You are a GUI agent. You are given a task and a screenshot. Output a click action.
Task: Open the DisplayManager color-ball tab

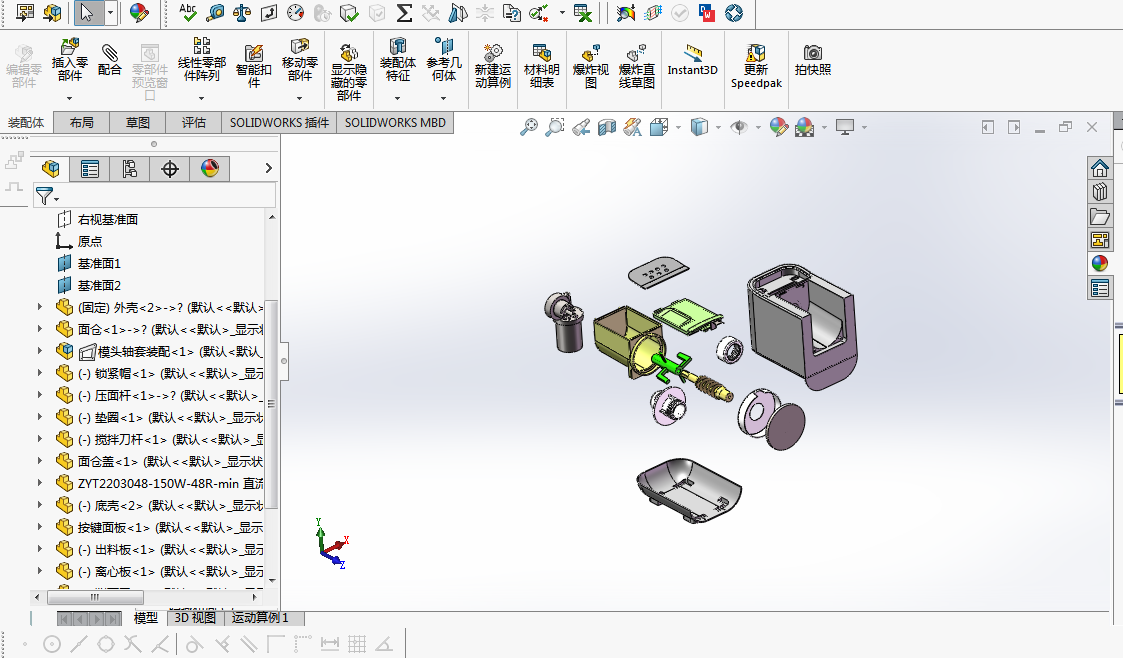click(x=210, y=168)
